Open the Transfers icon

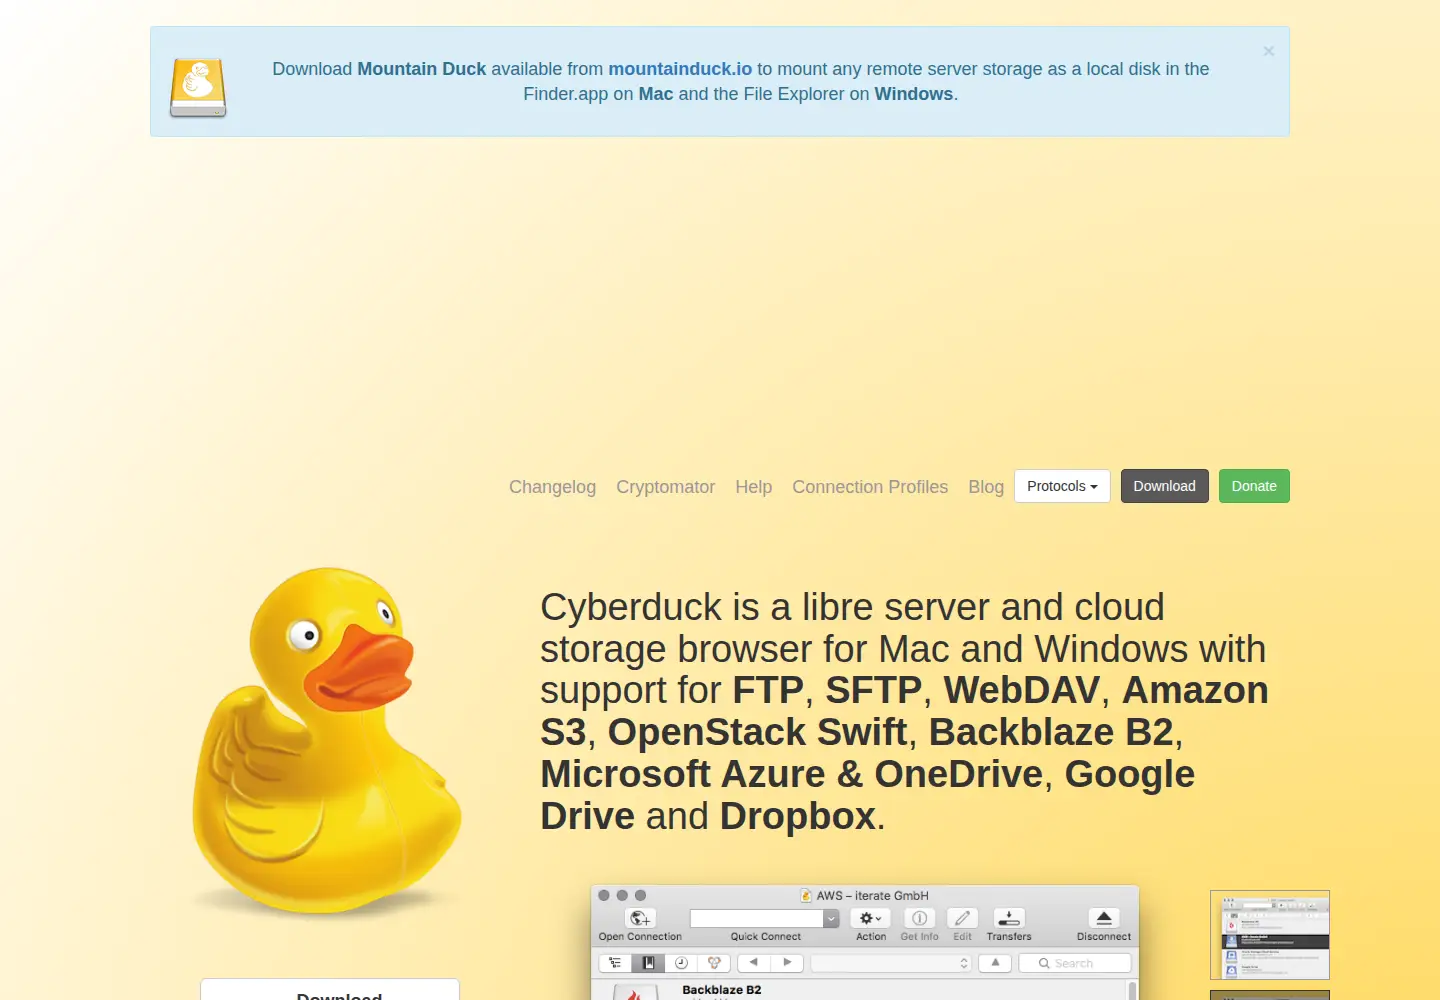pyautogui.click(x=1009, y=918)
